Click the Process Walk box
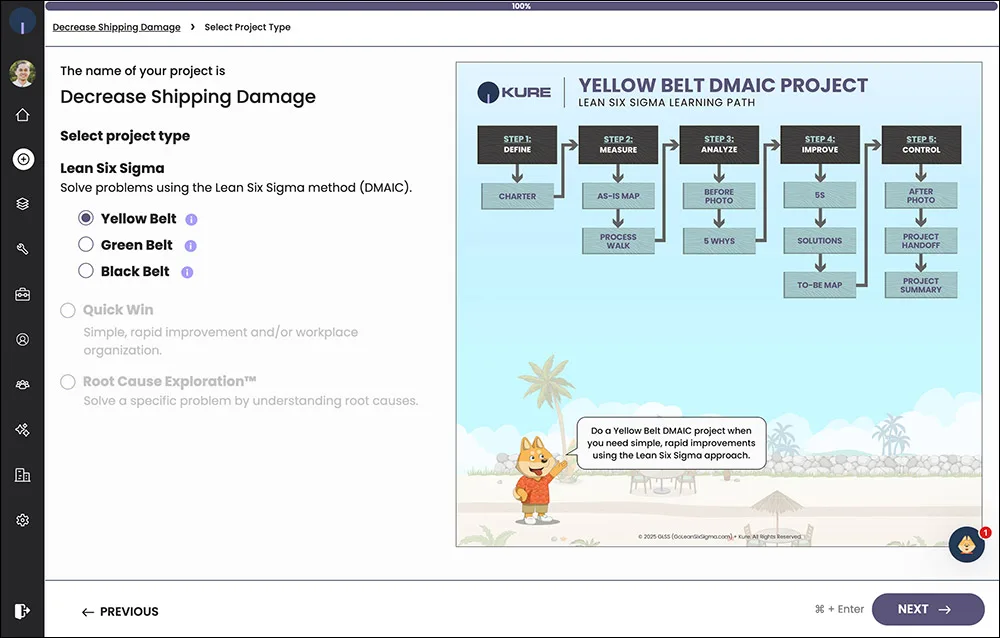Image resolution: width=1000 pixels, height=638 pixels. 618,241
